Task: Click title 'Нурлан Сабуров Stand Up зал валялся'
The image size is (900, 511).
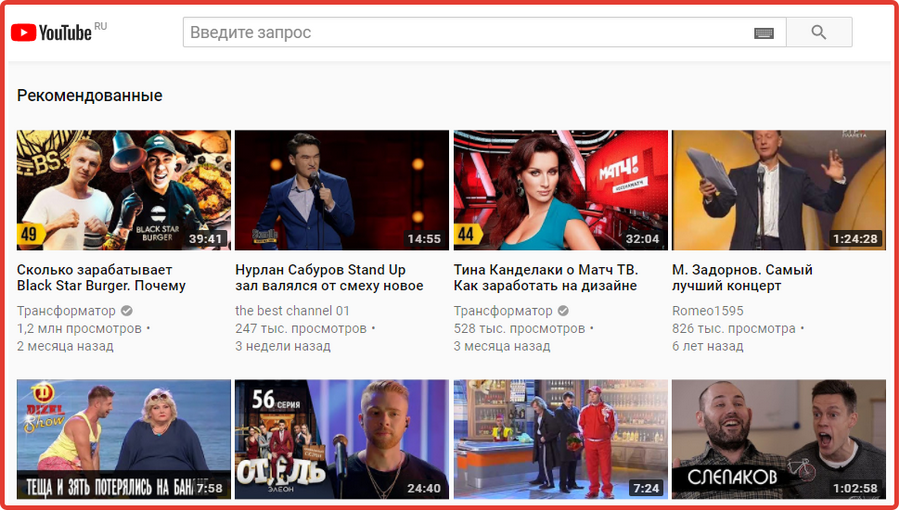Action: (x=329, y=278)
